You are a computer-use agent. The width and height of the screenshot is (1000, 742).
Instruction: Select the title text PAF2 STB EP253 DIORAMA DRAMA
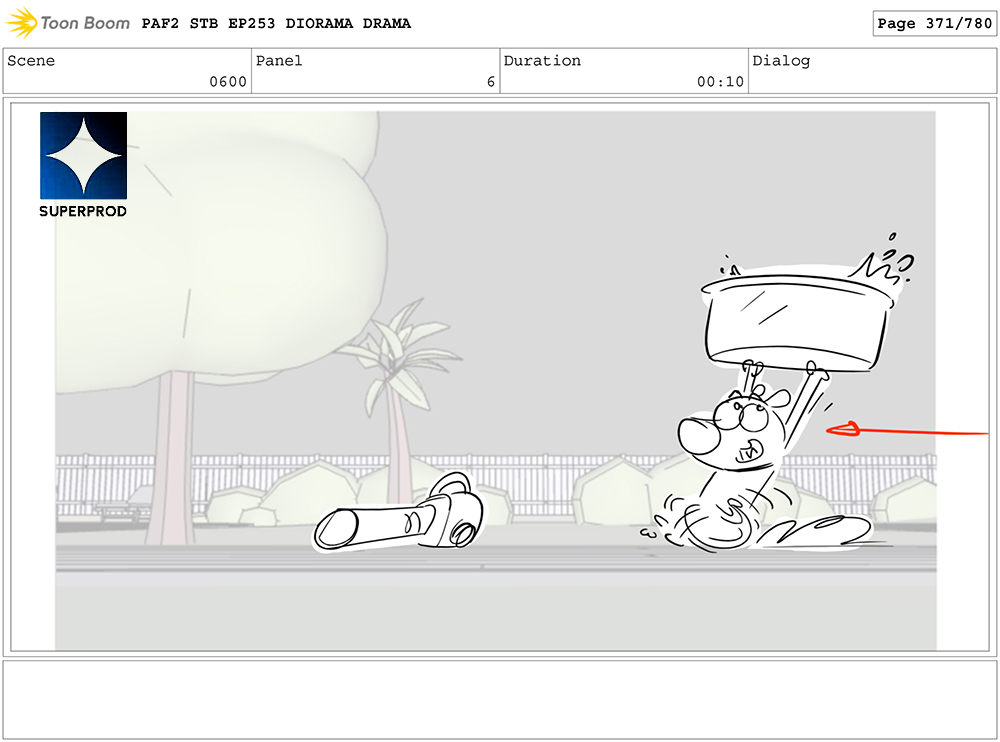point(276,24)
